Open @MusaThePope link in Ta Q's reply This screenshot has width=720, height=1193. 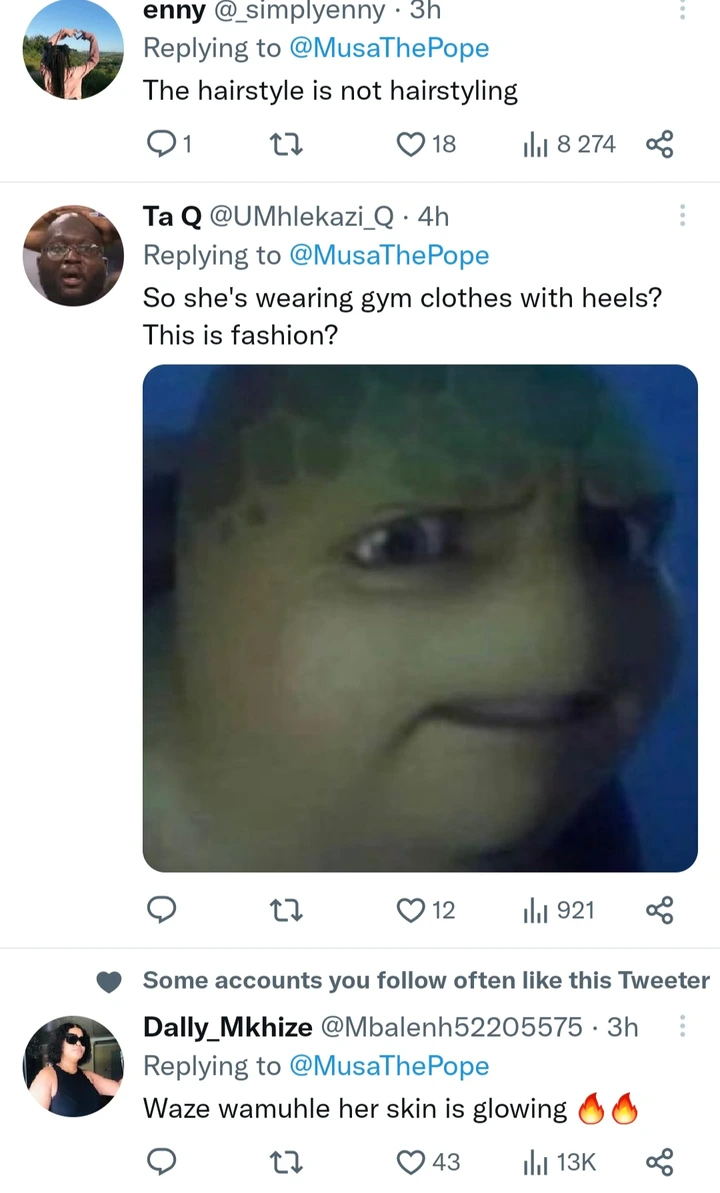click(x=390, y=255)
